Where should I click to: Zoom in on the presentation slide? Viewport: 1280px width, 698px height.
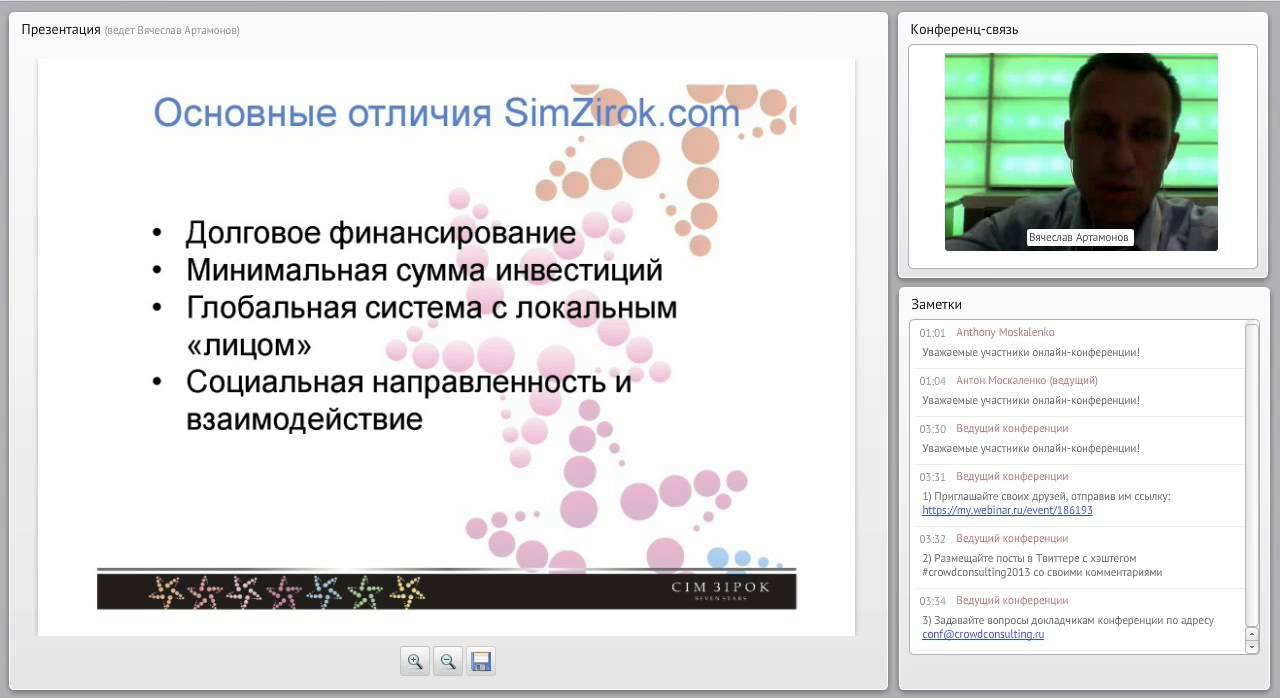click(x=415, y=661)
